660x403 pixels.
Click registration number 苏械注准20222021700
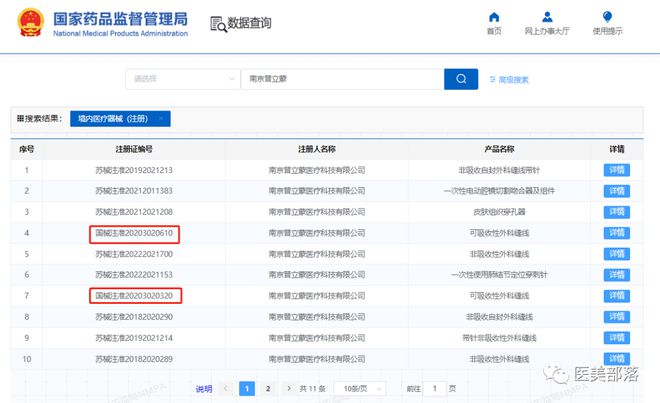click(134, 254)
